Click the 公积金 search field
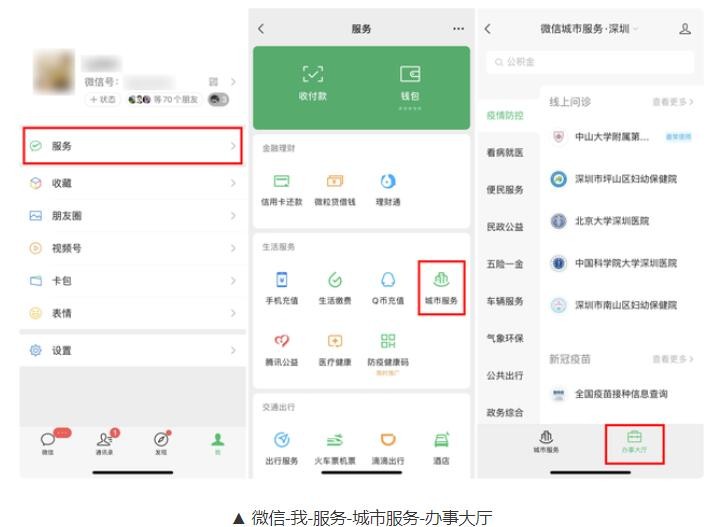 pyautogui.click(x=590, y=62)
